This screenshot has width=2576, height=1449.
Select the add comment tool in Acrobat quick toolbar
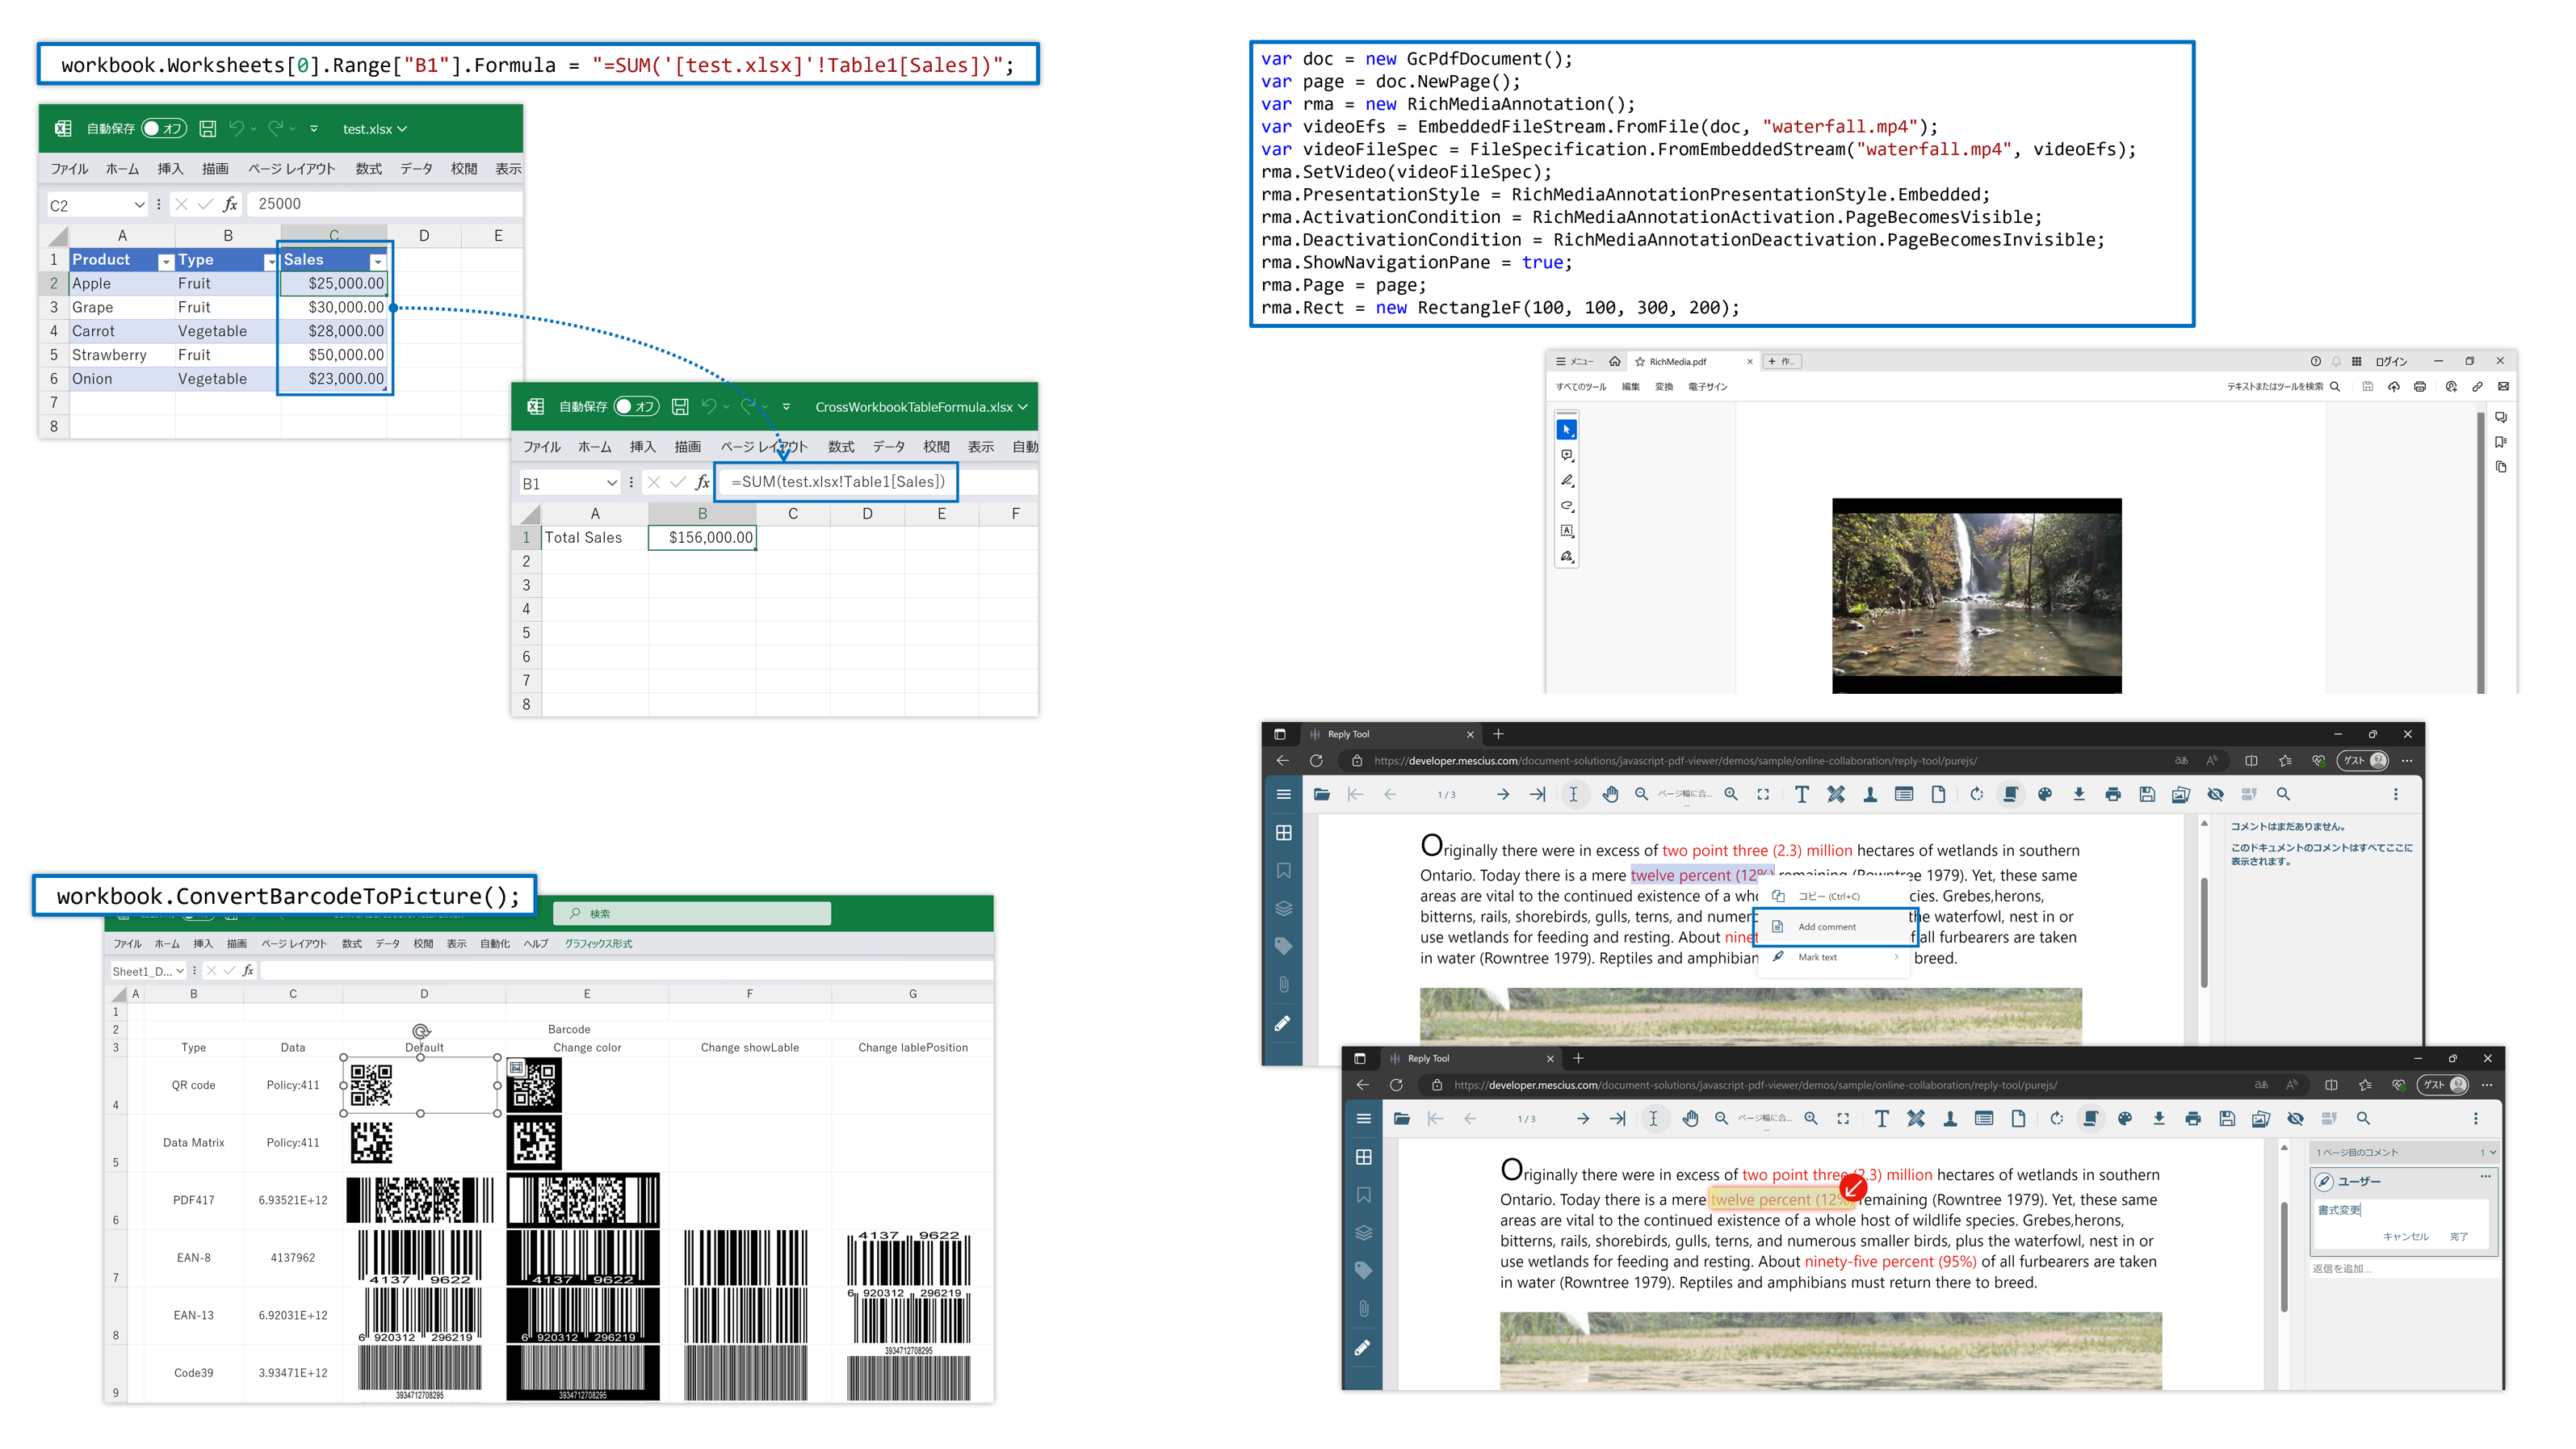coord(1567,455)
